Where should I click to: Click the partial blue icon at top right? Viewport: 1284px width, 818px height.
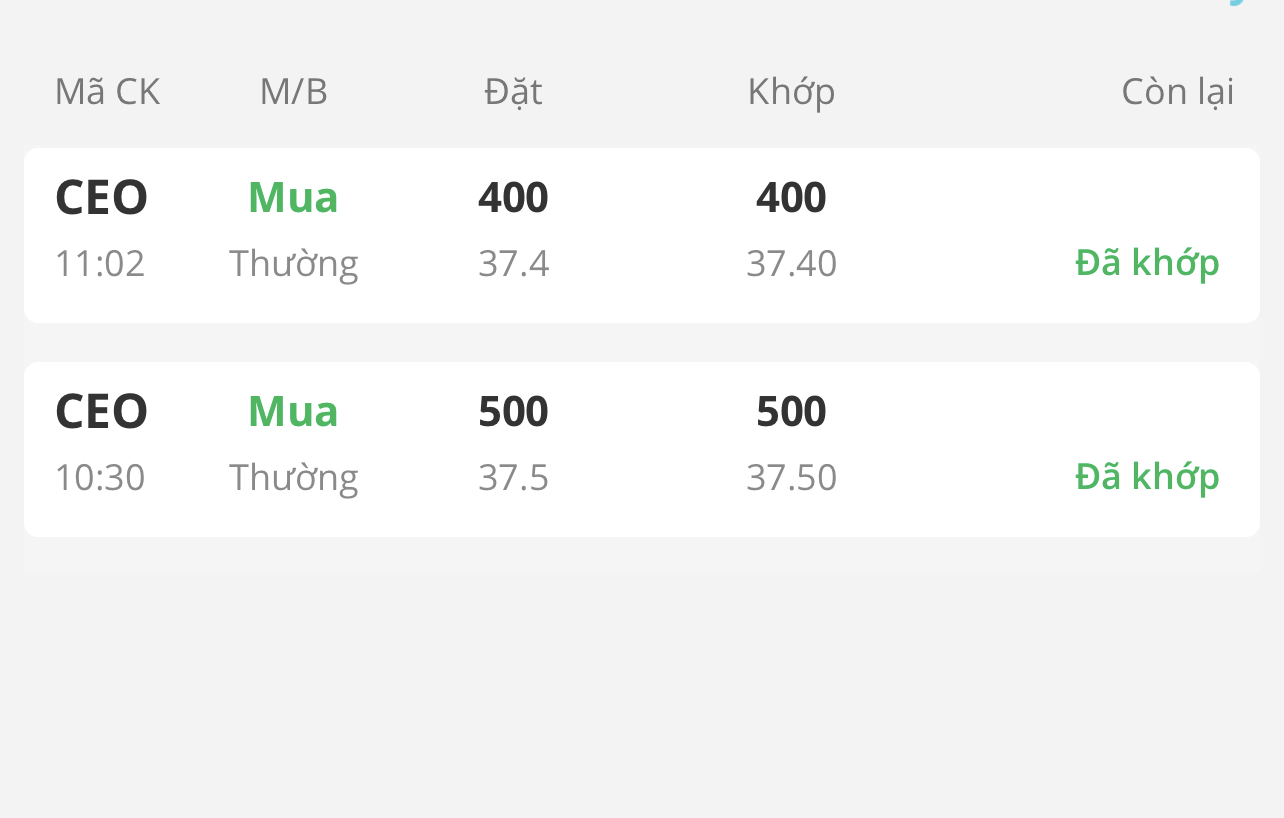[1238, 3]
